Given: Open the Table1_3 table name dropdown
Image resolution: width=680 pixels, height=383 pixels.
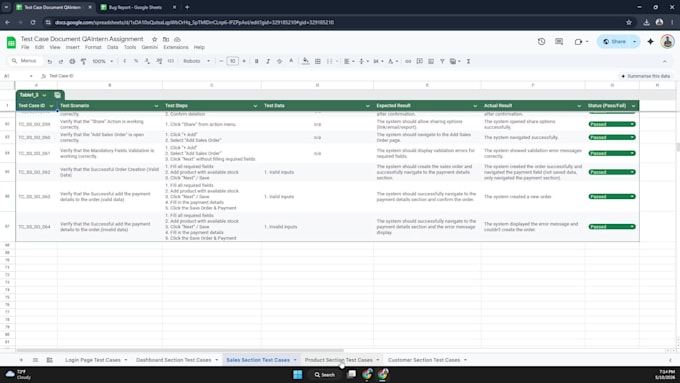Looking at the screenshot, I should (44, 95).
